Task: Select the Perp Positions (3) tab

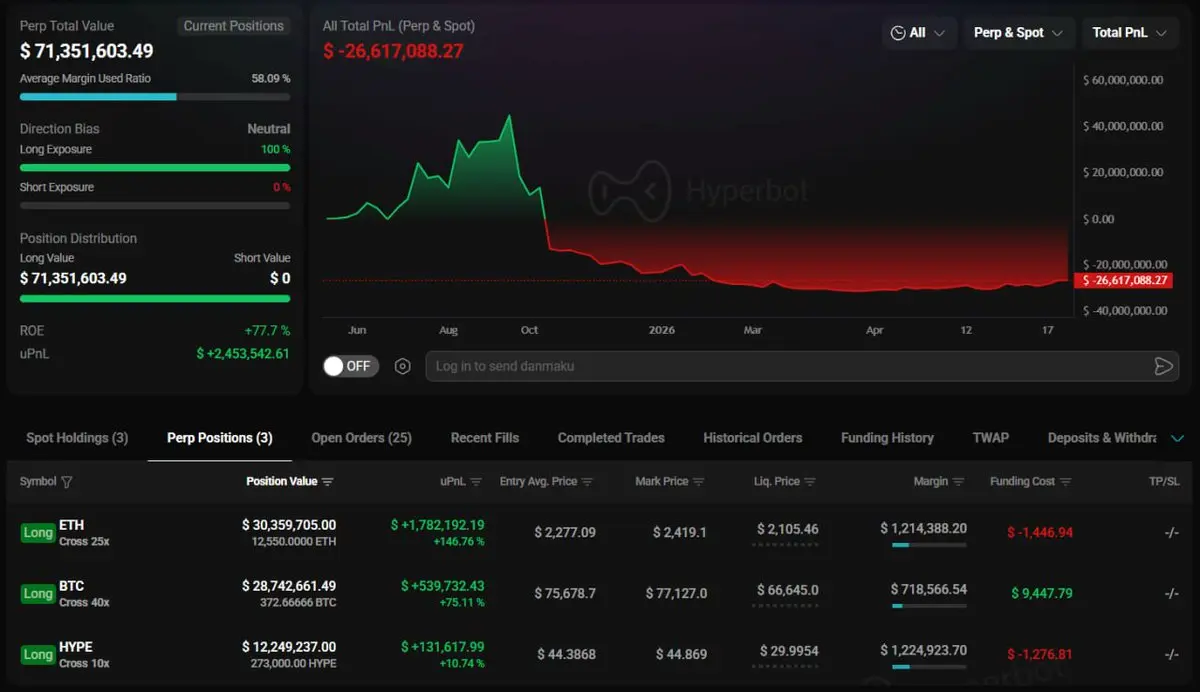Action: pos(220,438)
